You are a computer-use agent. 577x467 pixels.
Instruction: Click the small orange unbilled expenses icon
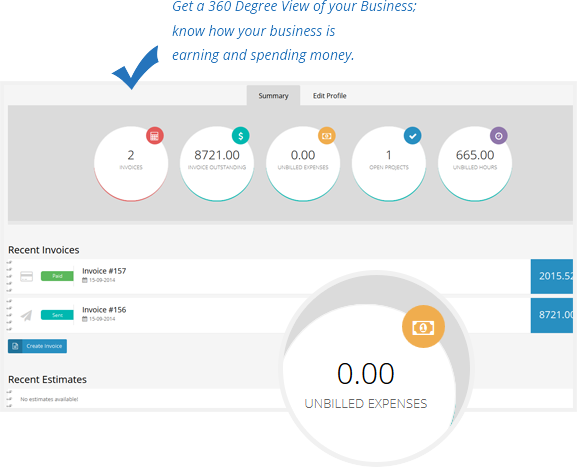327,136
